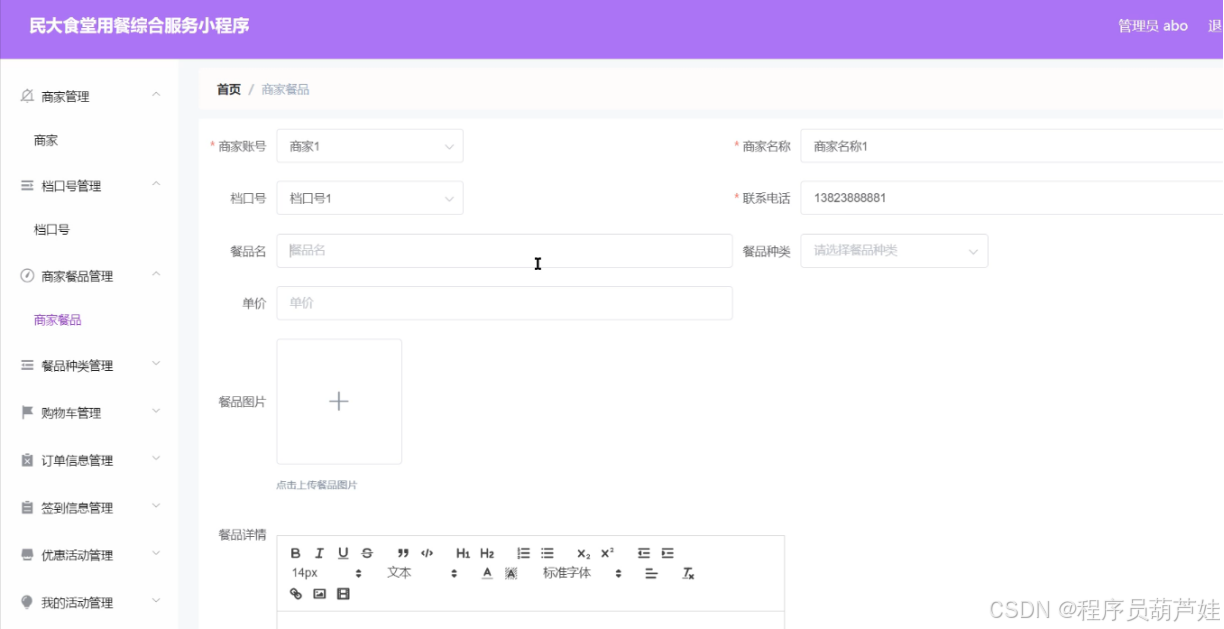The image size is (1224, 629).
Task: Apply Heading 1 (H1) style
Action: [463, 553]
